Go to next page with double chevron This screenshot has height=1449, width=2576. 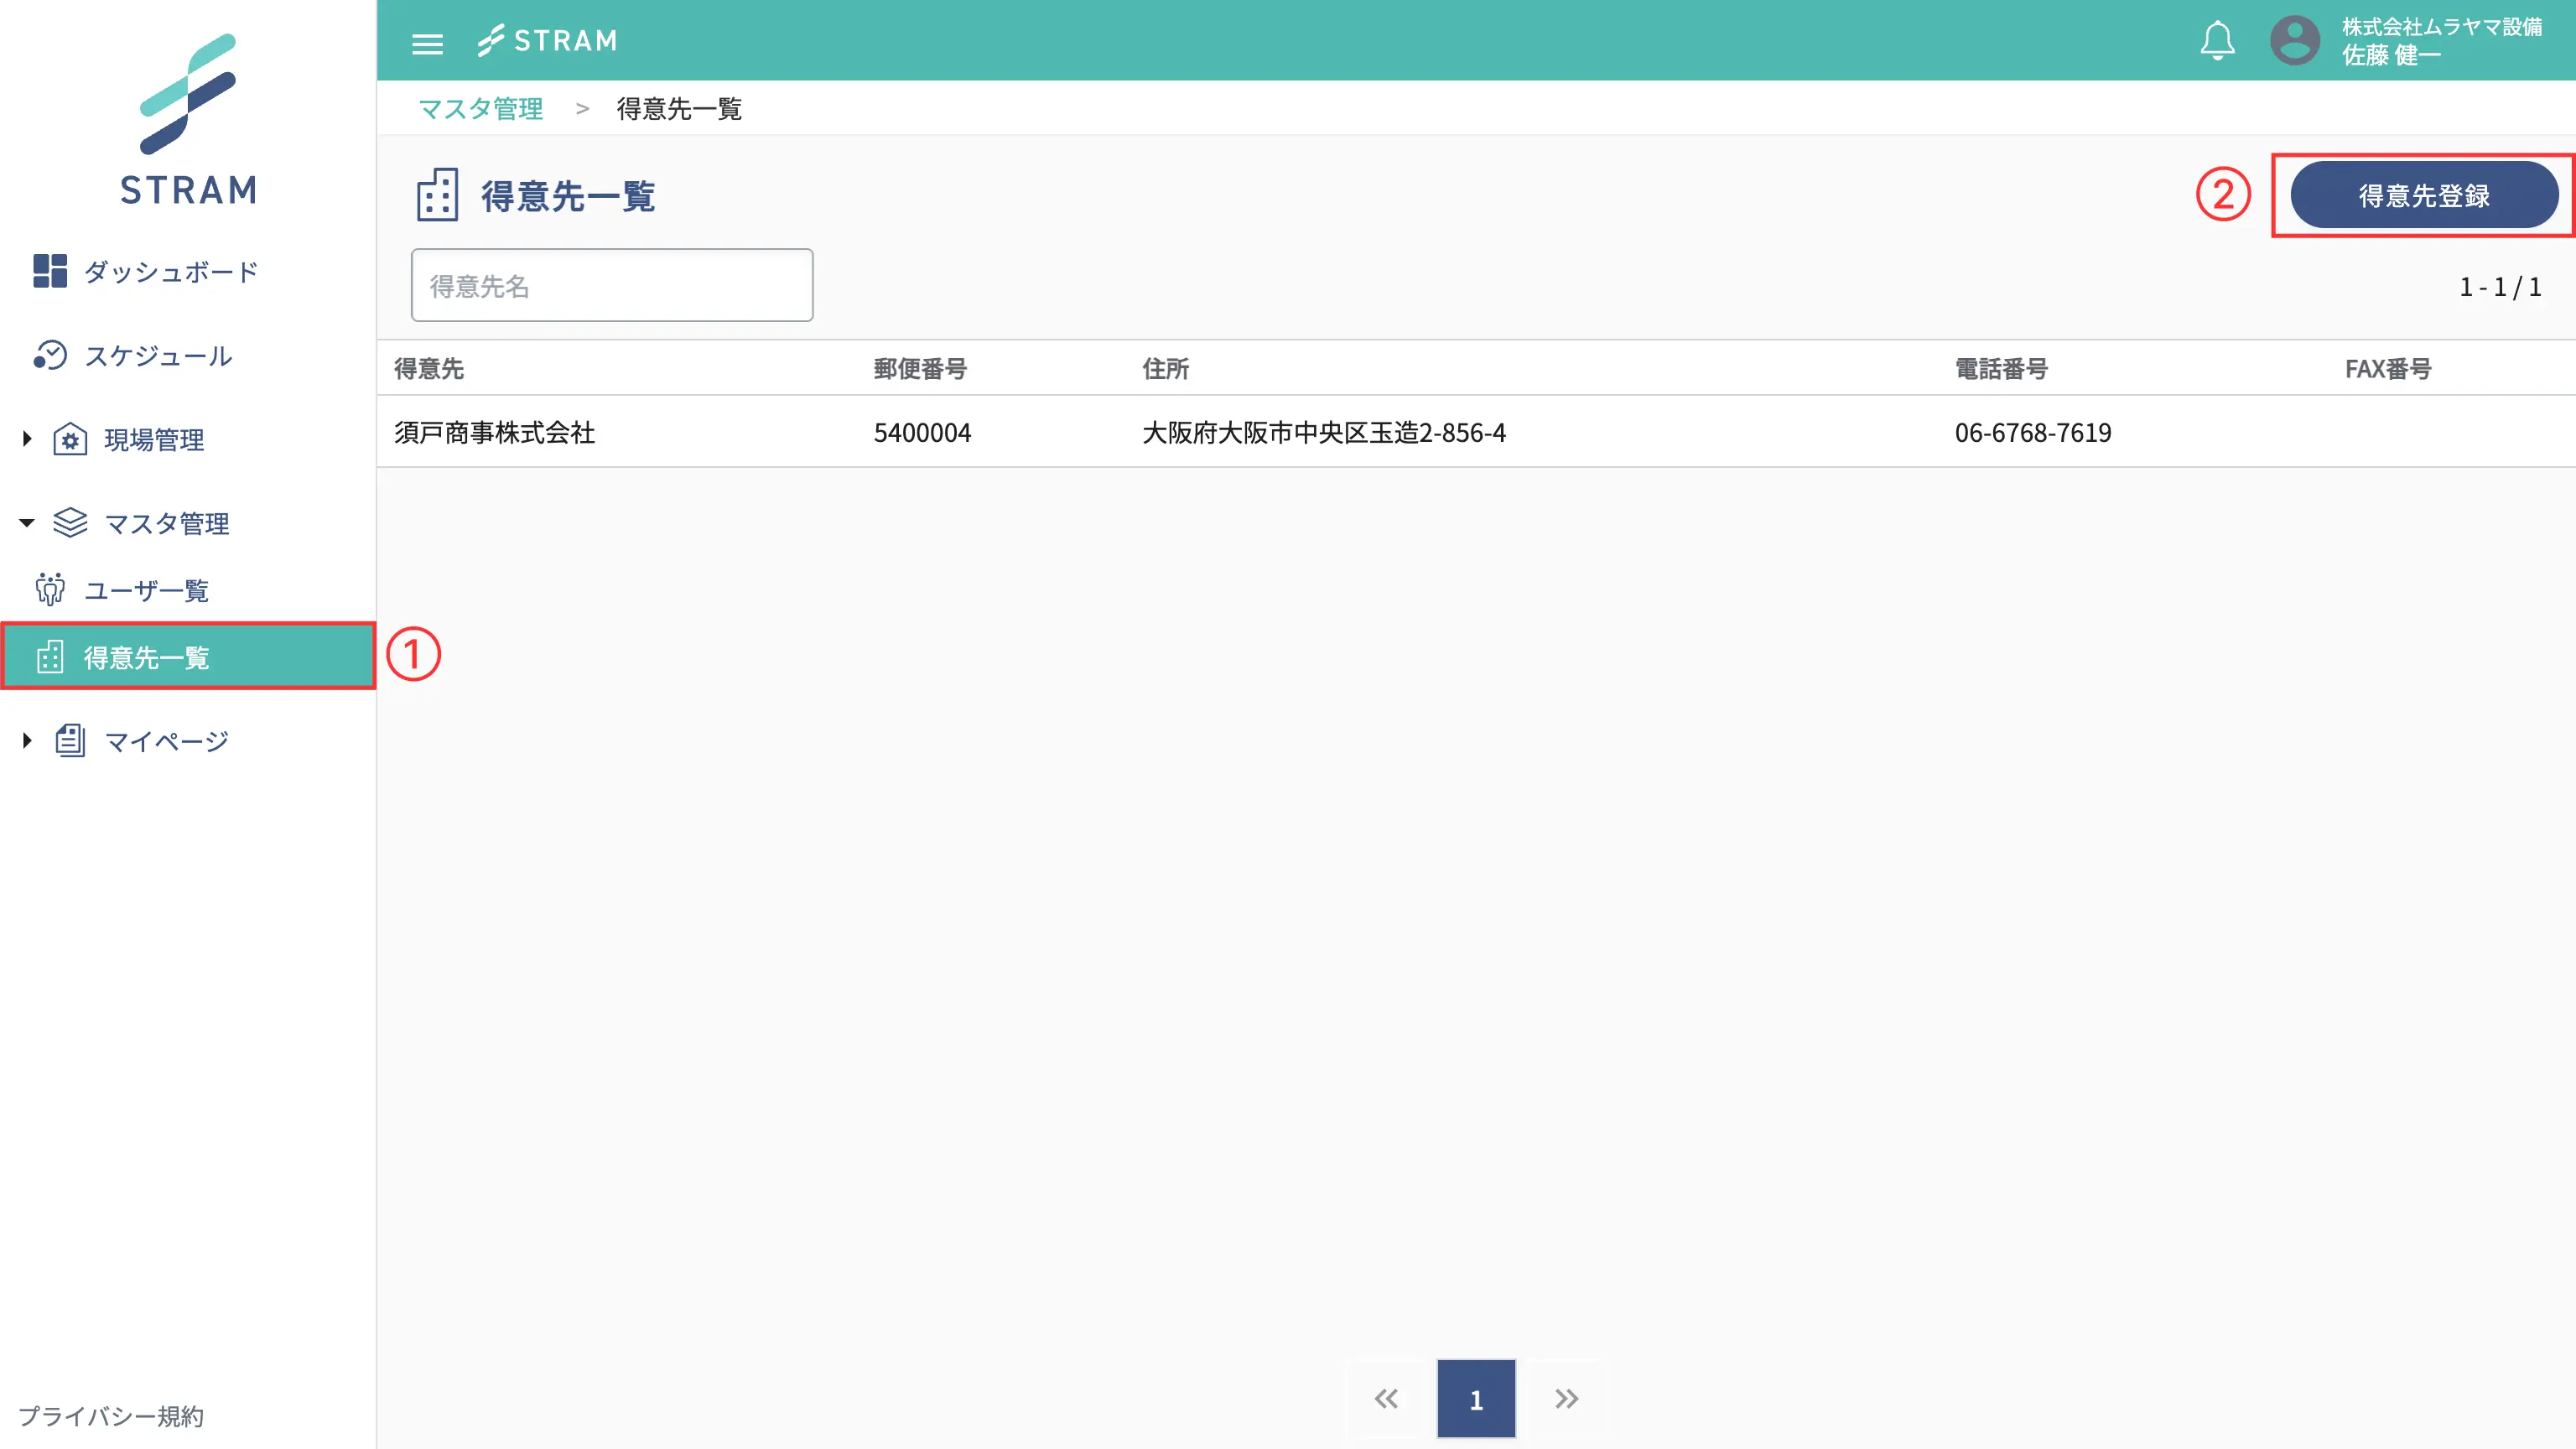(1566, 1398)
